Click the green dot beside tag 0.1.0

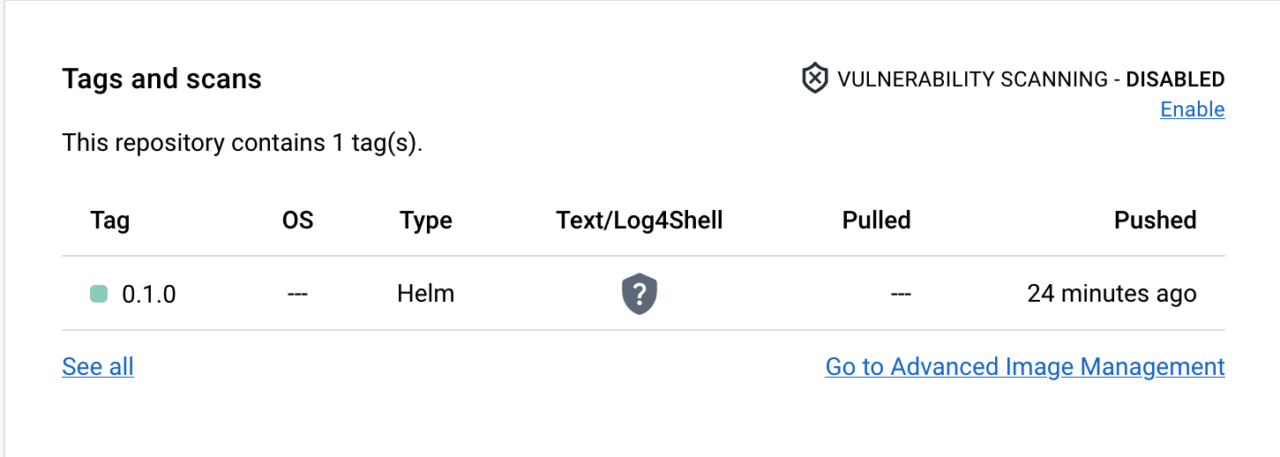tap(98, 294)
